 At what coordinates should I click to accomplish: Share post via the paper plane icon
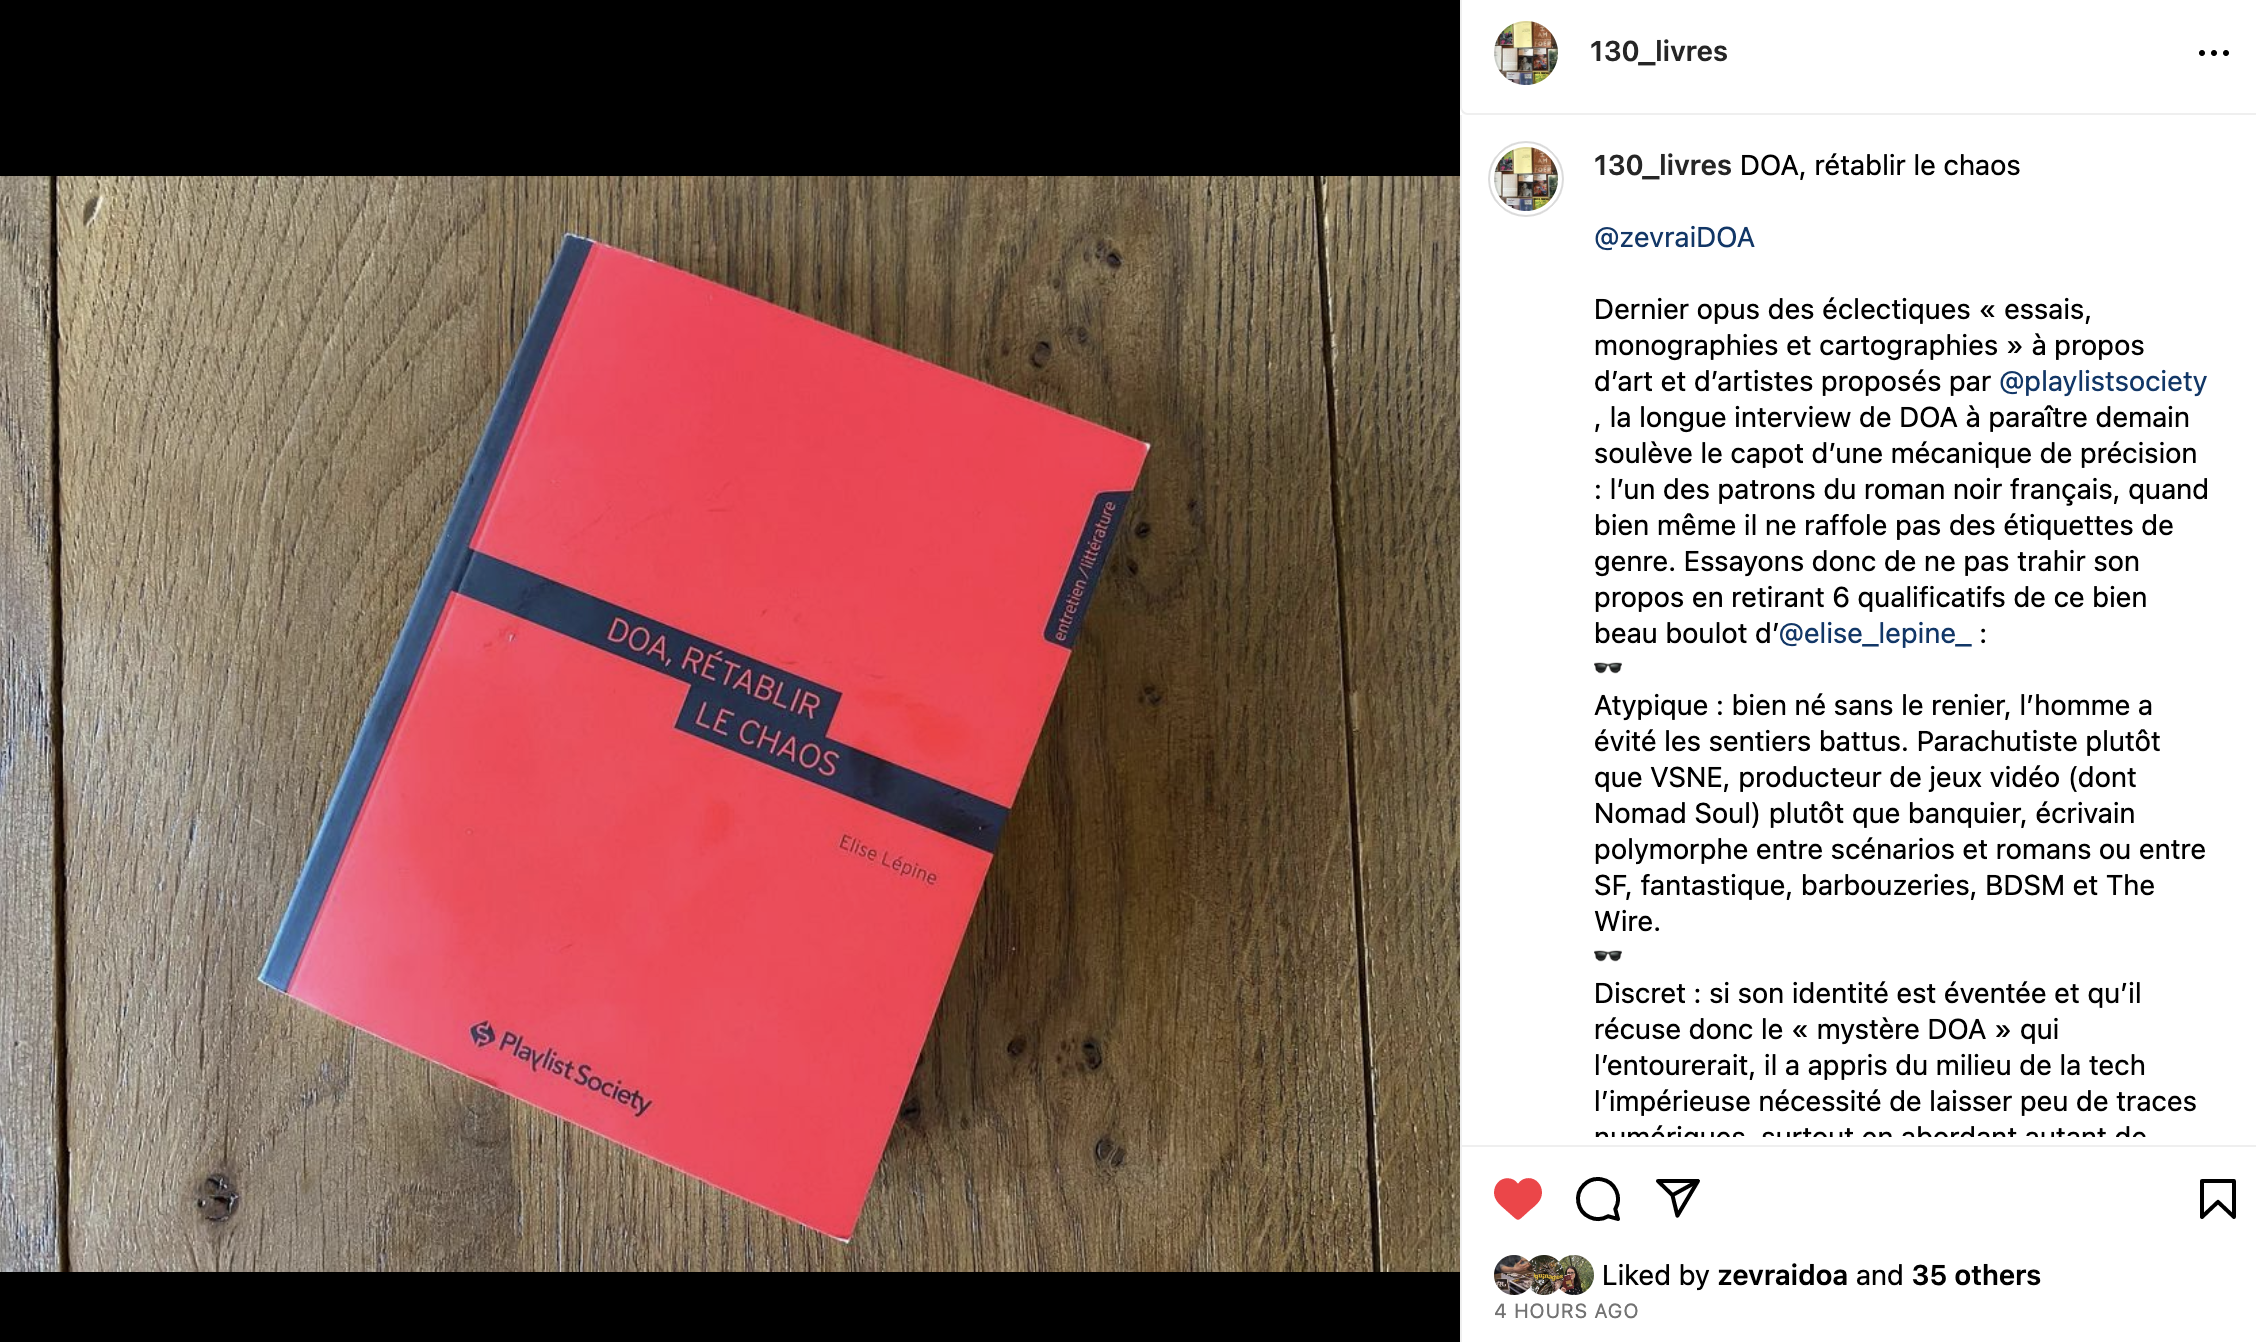coord(1678,1197)
